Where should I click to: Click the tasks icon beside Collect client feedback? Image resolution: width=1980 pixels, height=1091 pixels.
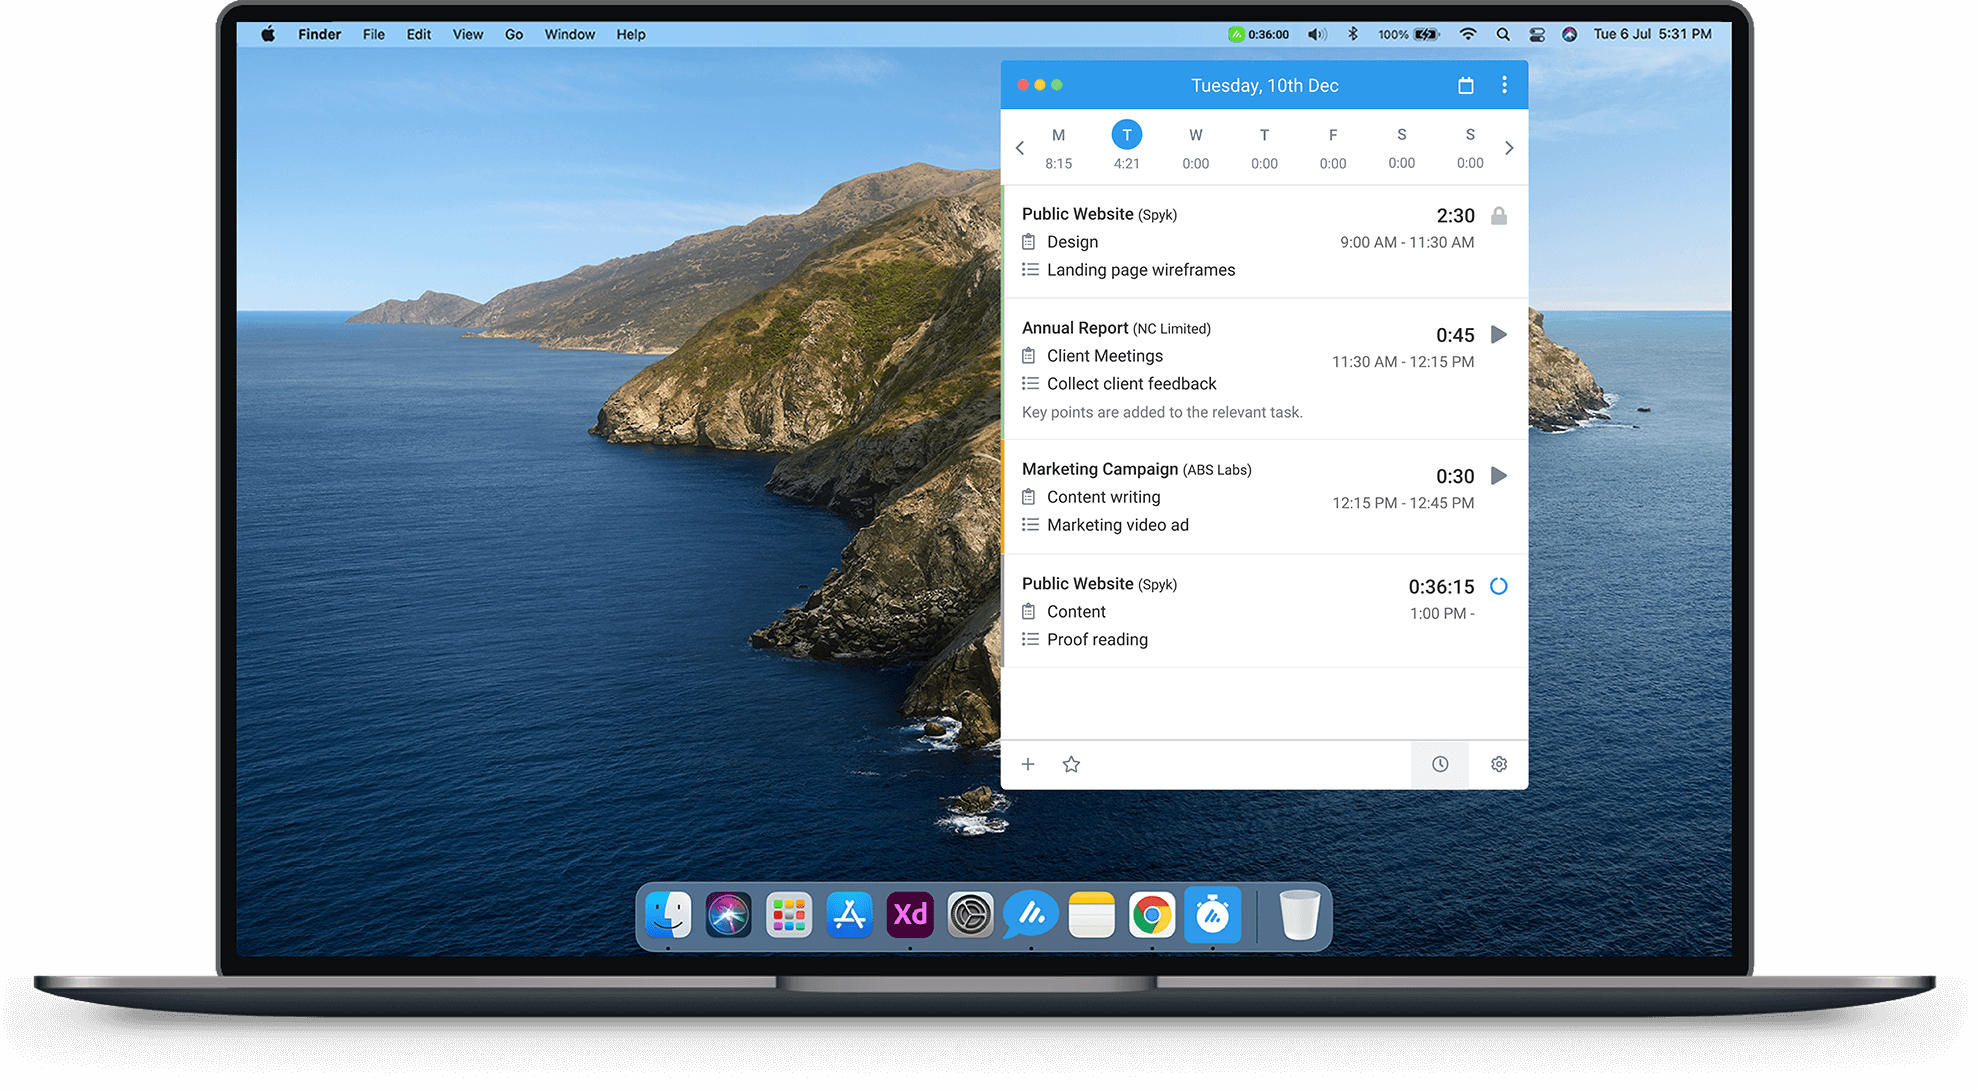1030,383
